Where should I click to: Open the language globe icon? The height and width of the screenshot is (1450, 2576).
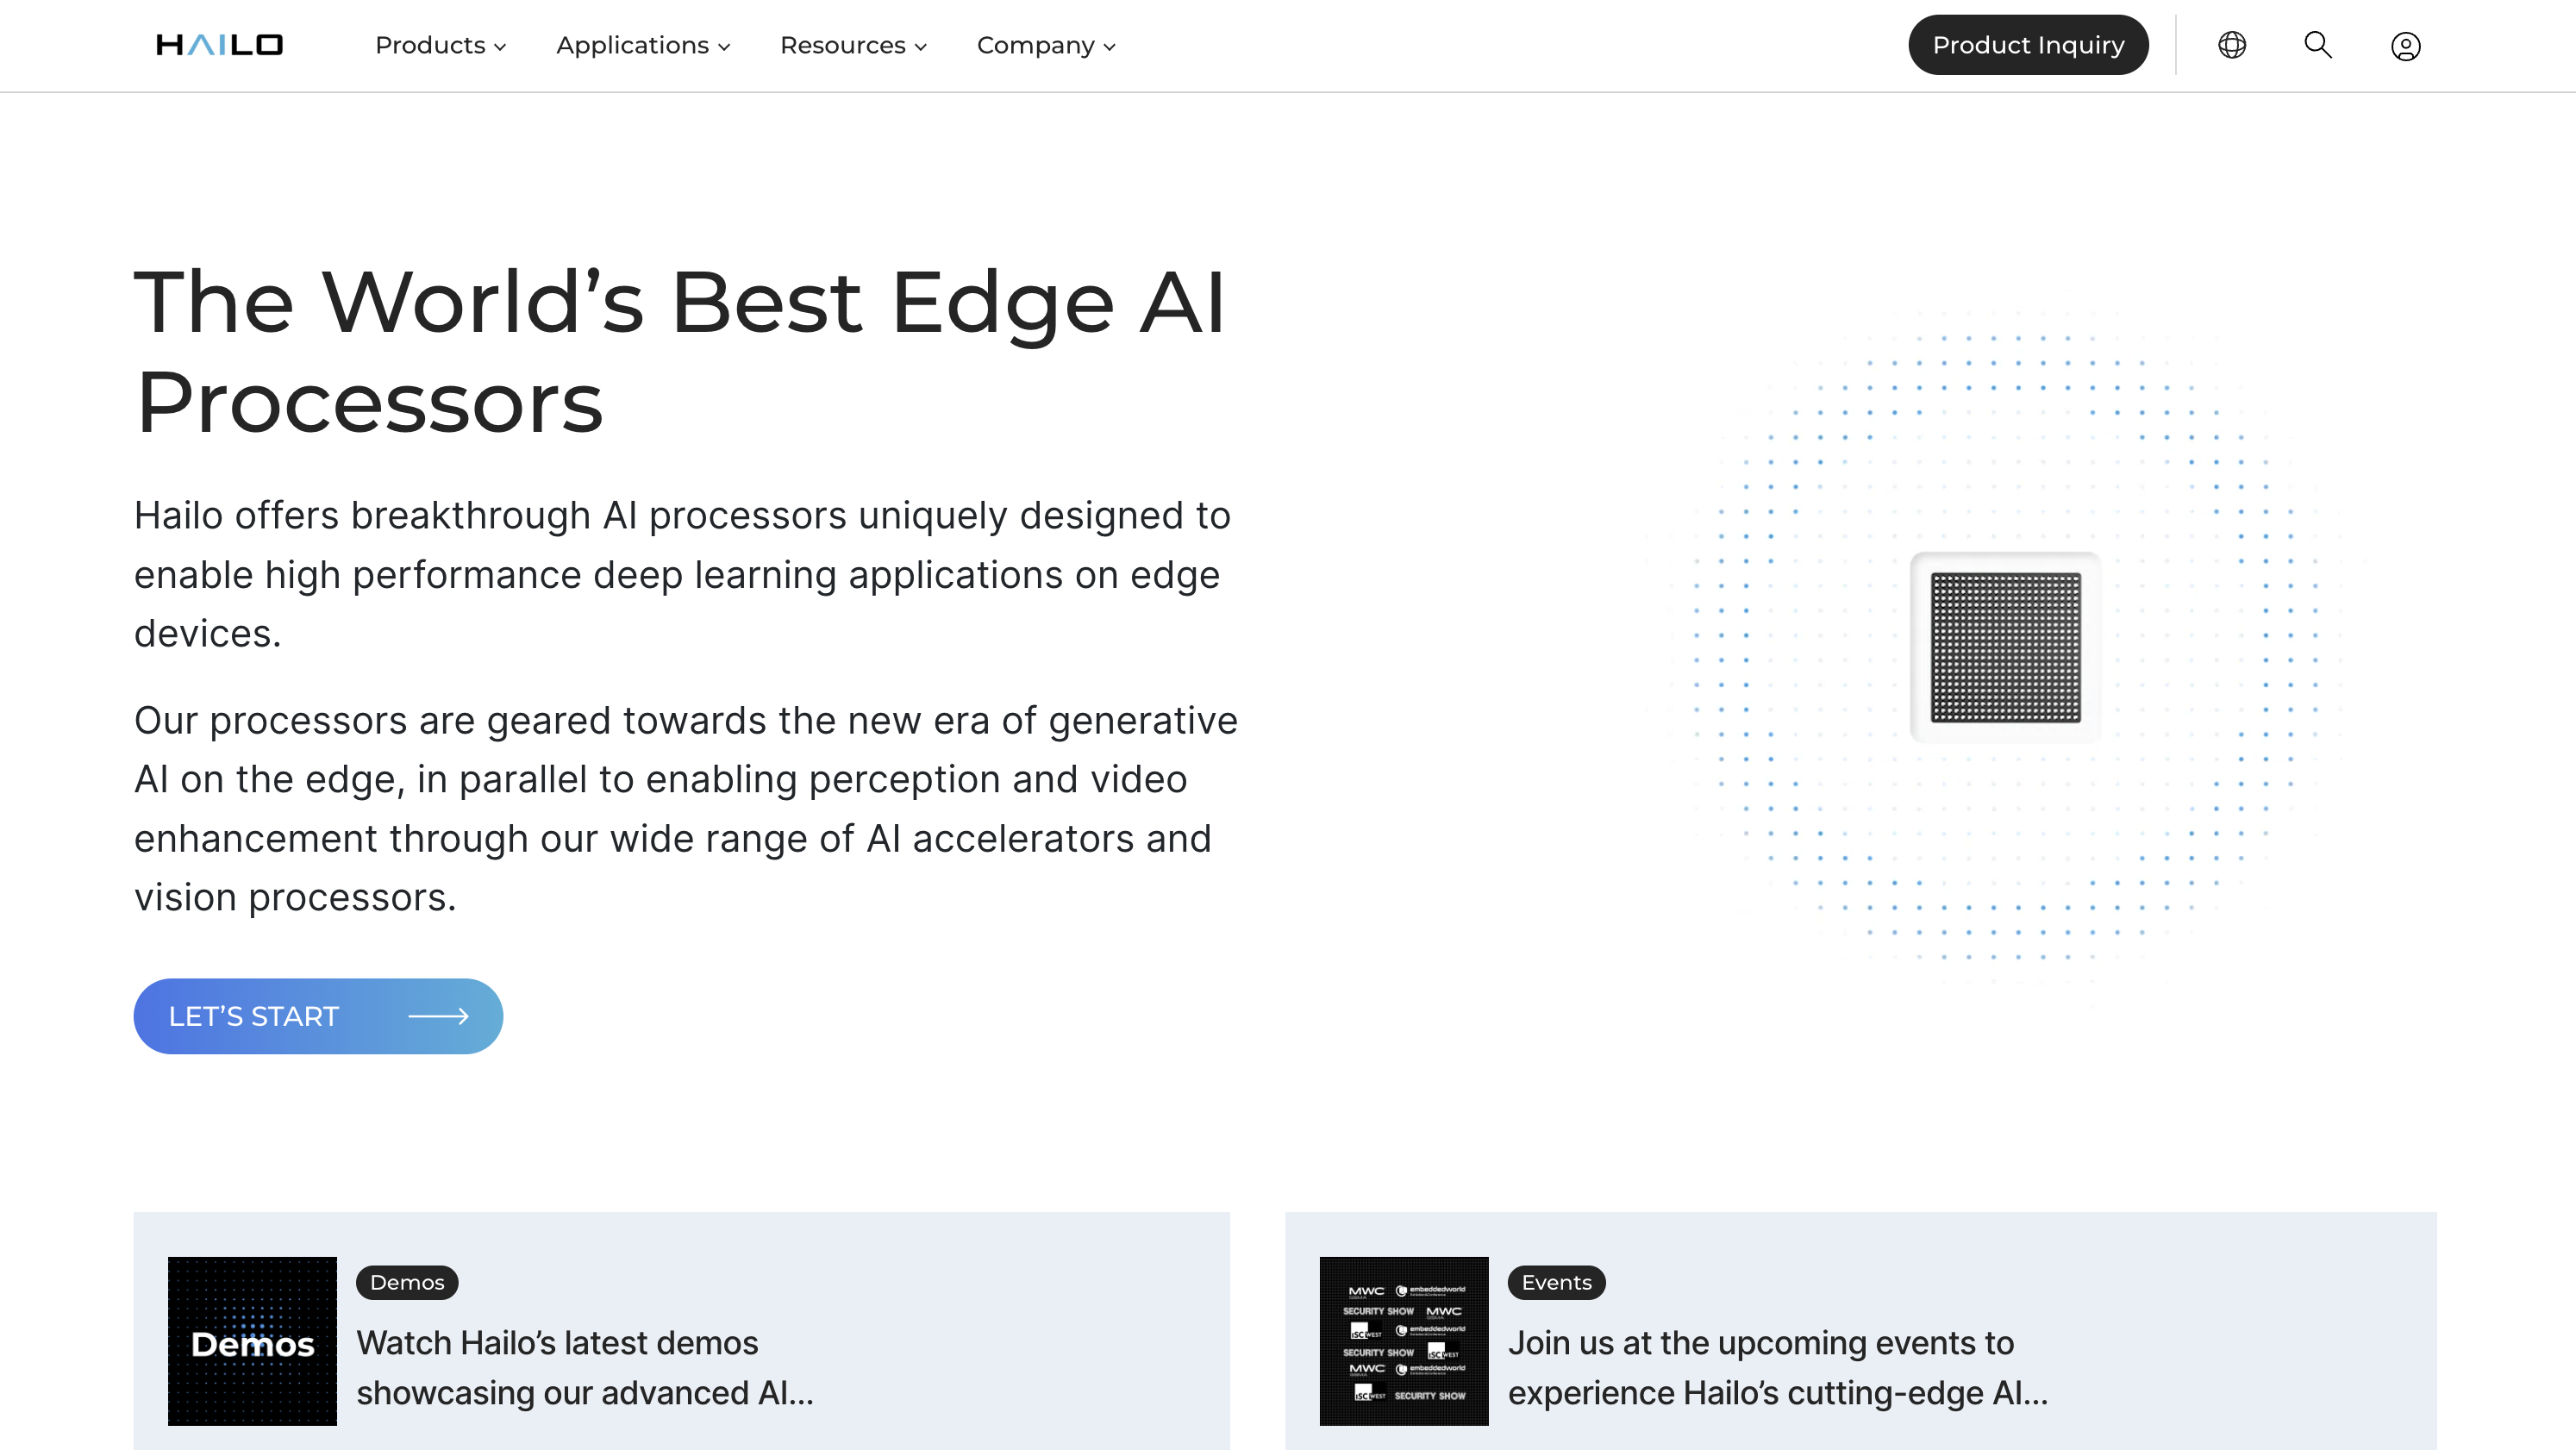point(2232,45)
